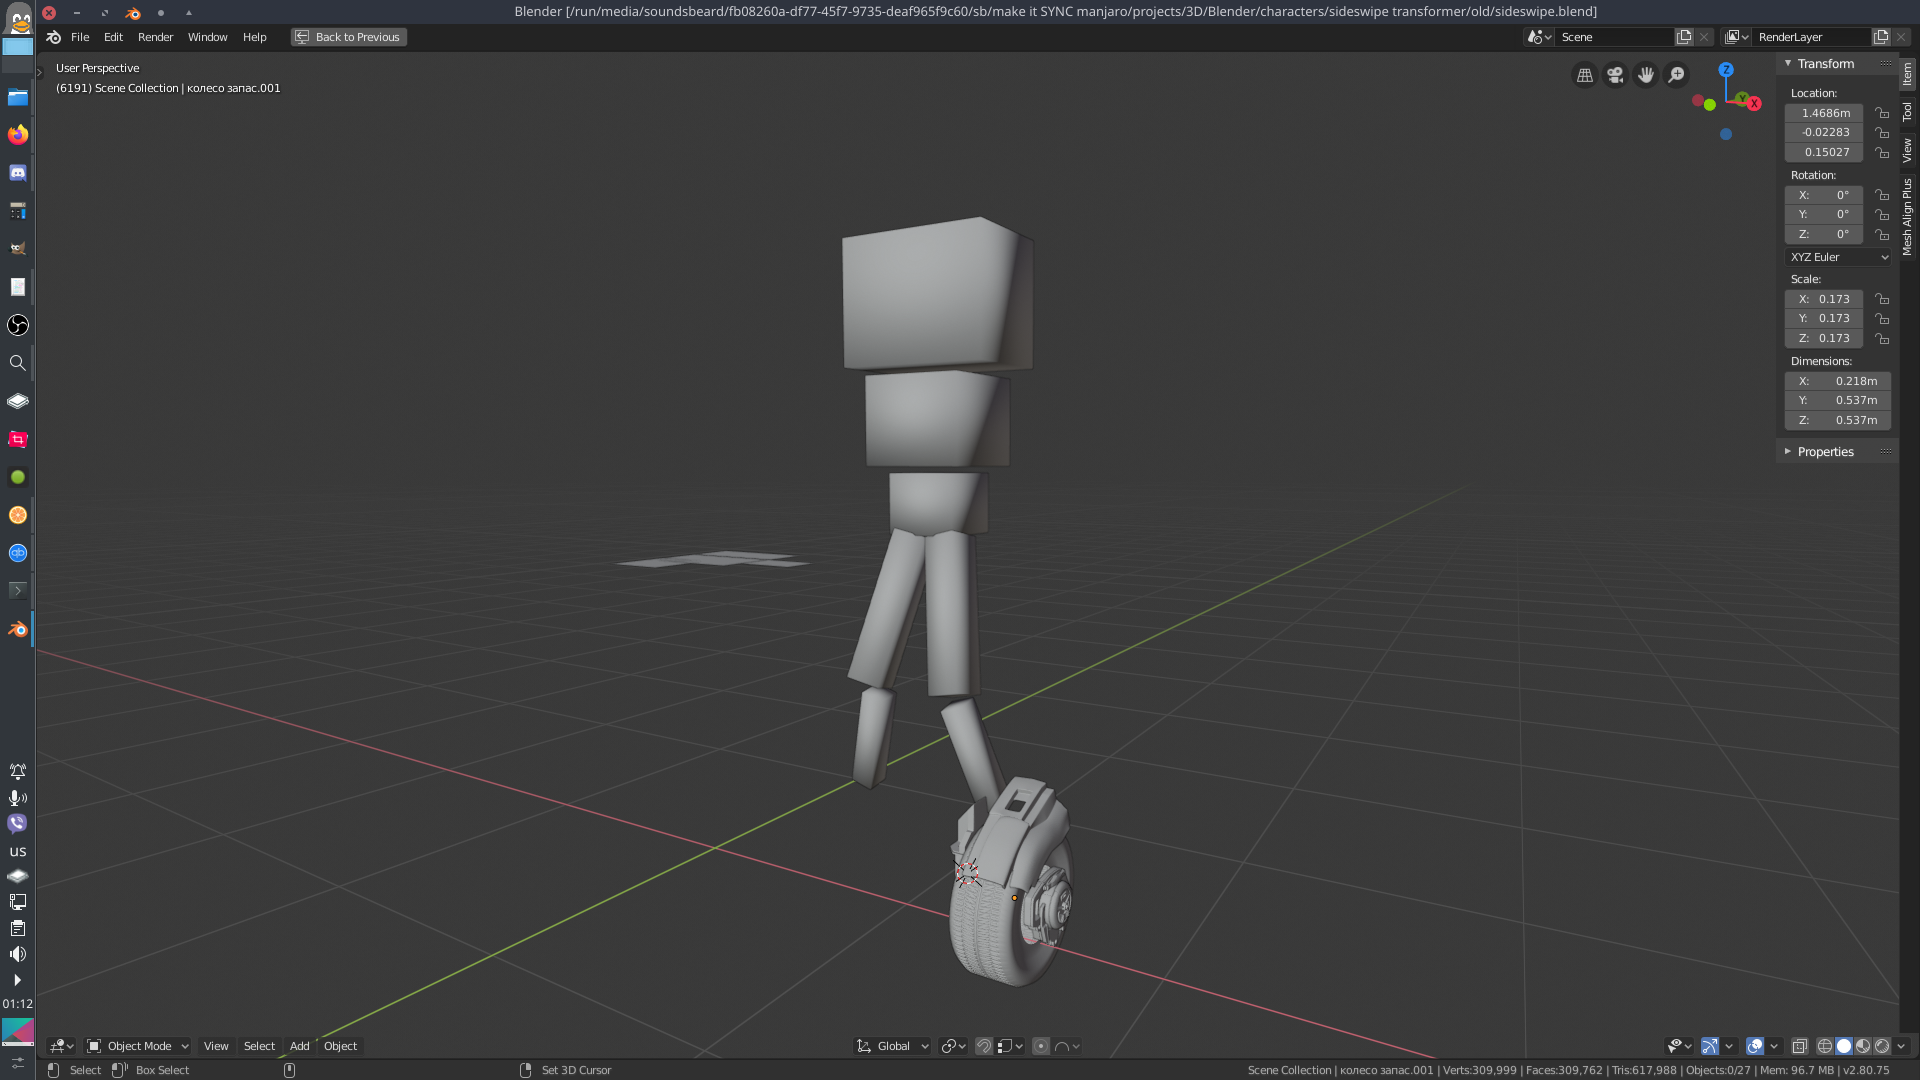
Task: Switch to the Mesh Align Plus tab
Action: (1908, 216)
